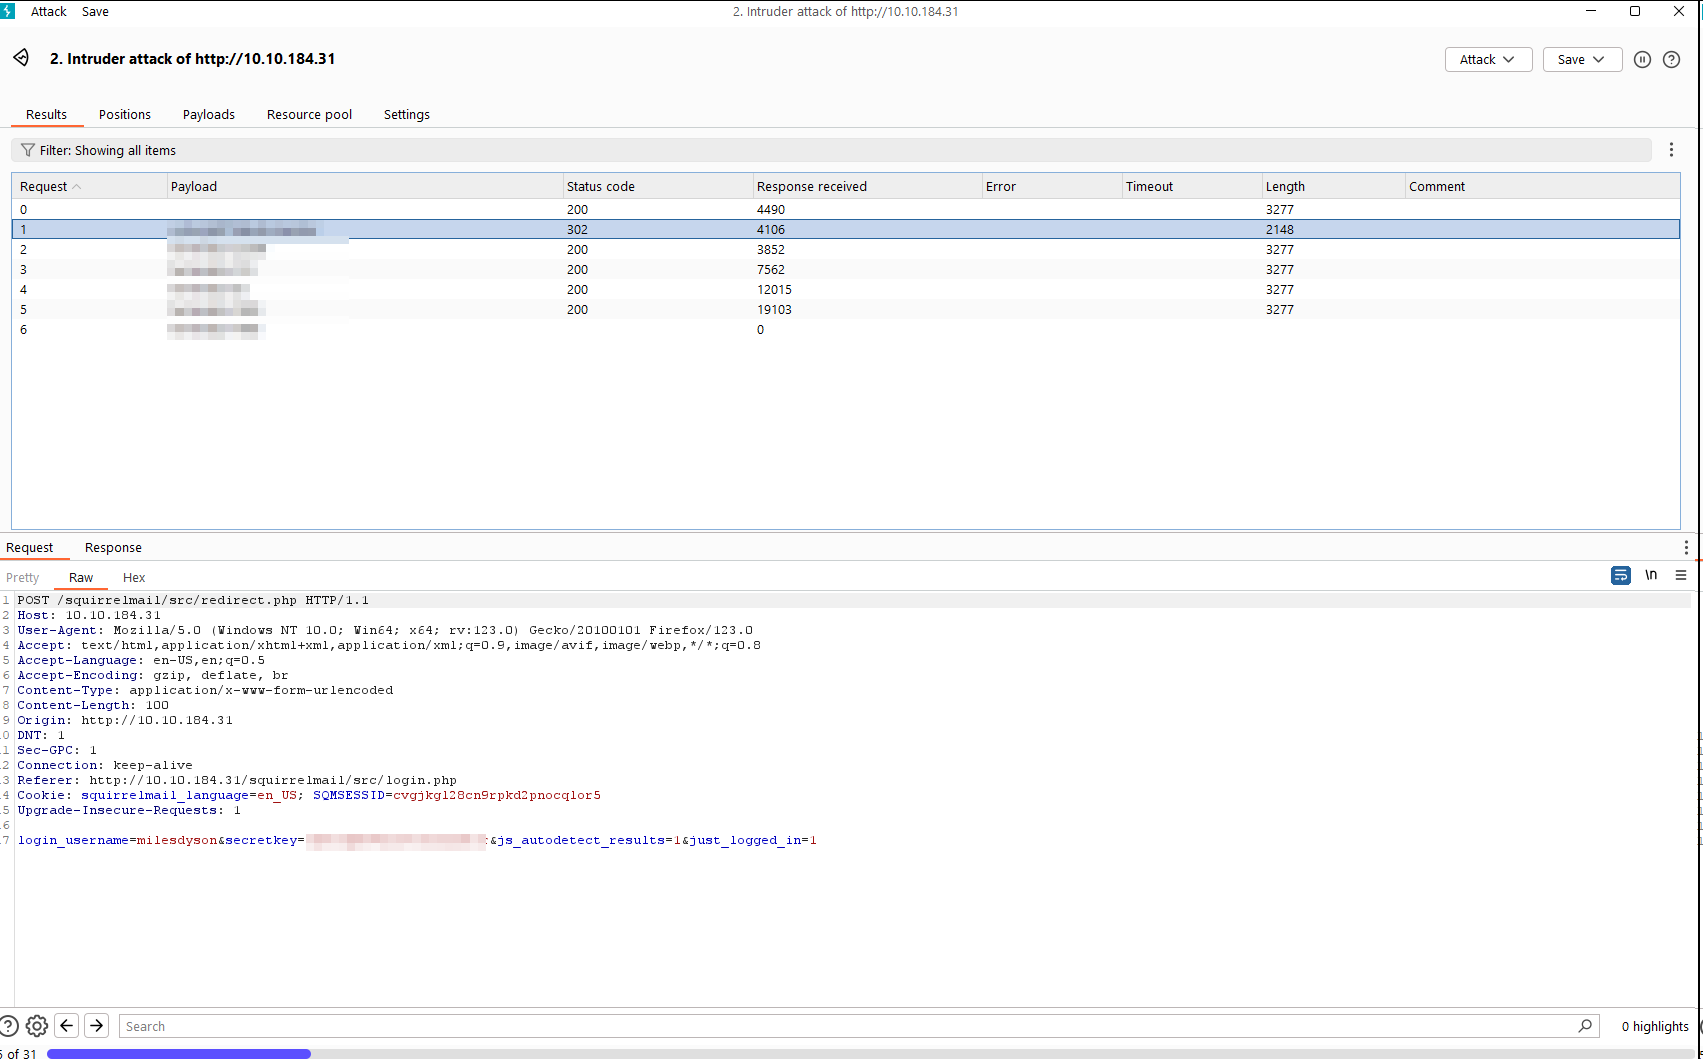Screen dimensions: 1703x1059
Task: Sort by the Status code column header
Action: pyautogui.click(x=658, y=186)
